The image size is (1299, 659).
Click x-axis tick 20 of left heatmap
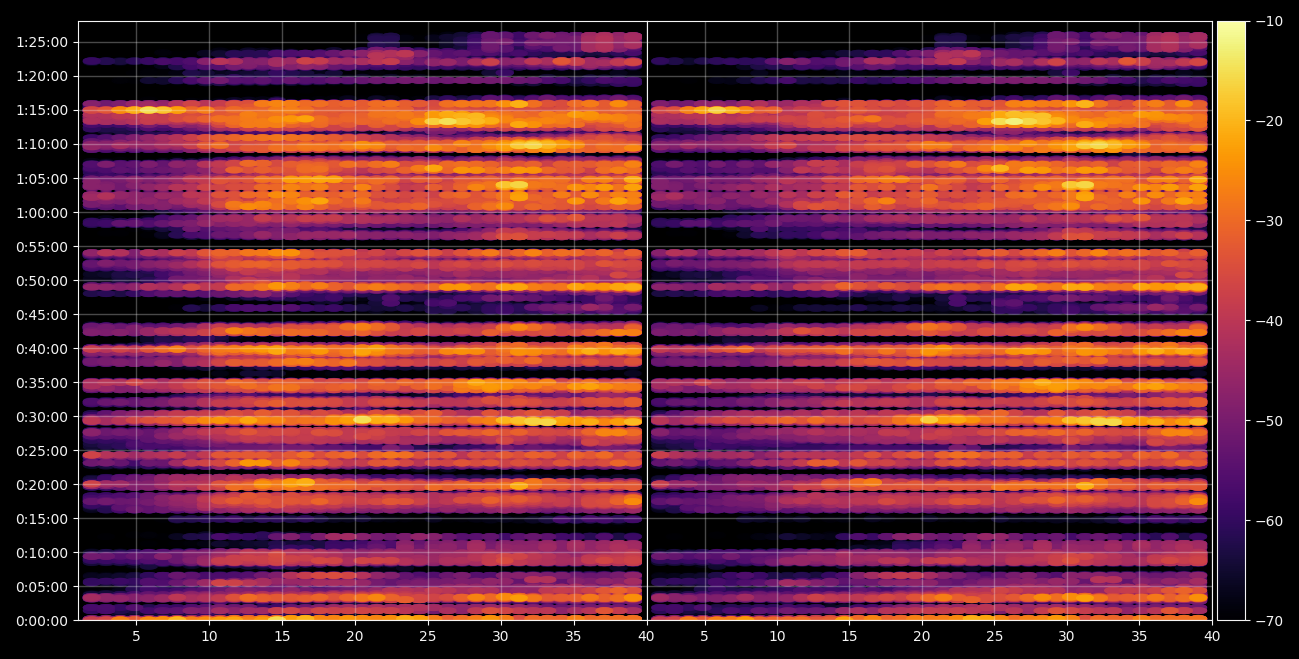coord(355,636)
